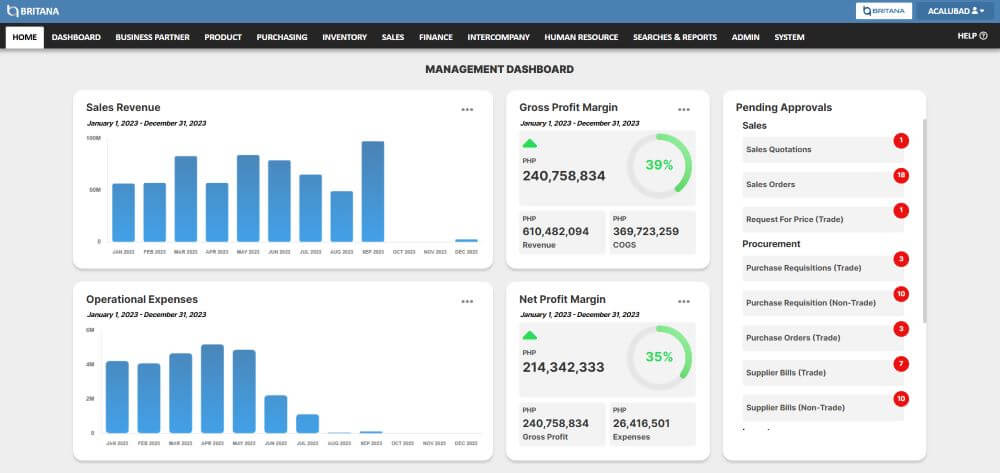Viewport: 1000px width, 473px height.
Task: Open Purchase Requisitions (Trade) approvals
Action: click(x=823, y=268)
